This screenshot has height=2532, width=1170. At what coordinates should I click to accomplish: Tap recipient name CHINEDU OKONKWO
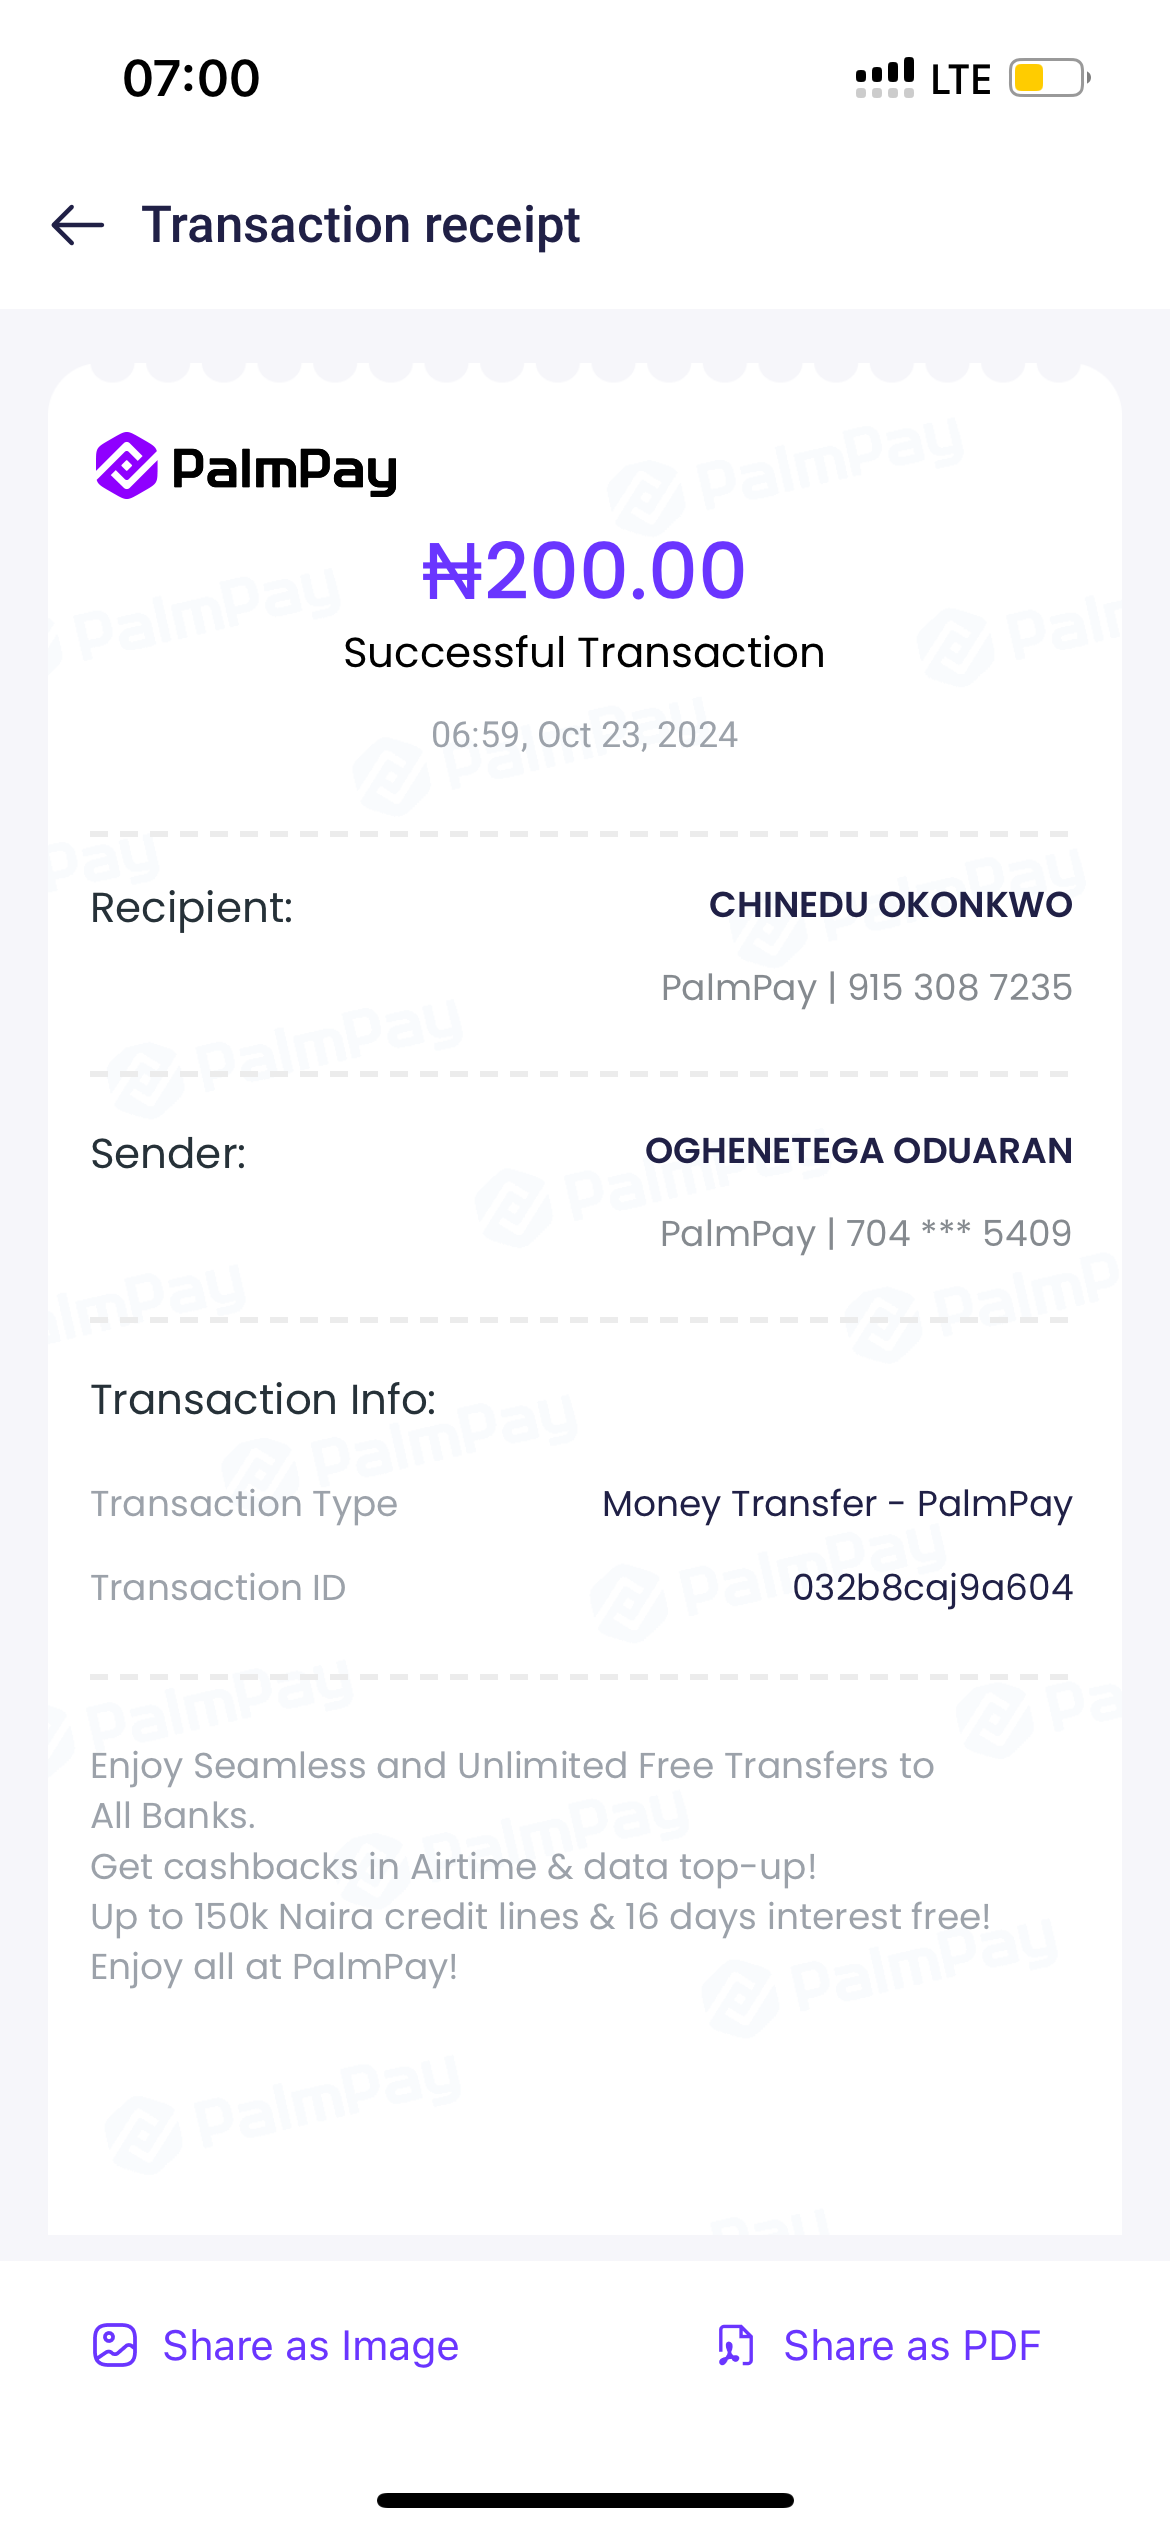coord(890,905)
